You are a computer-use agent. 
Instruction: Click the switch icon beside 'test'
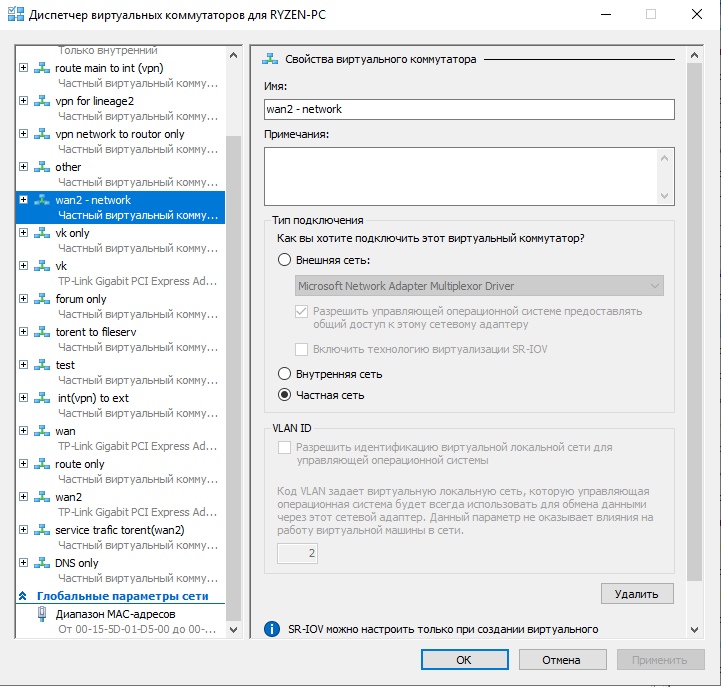[42, 365]
